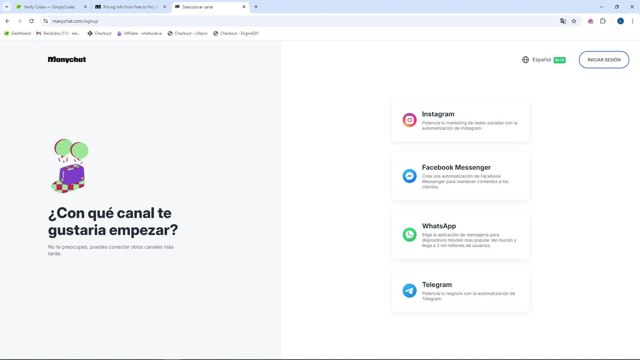Open the Chrome three-dot menu
The width and height of the screenshot is (640, 360).
[x=632, y=21]
